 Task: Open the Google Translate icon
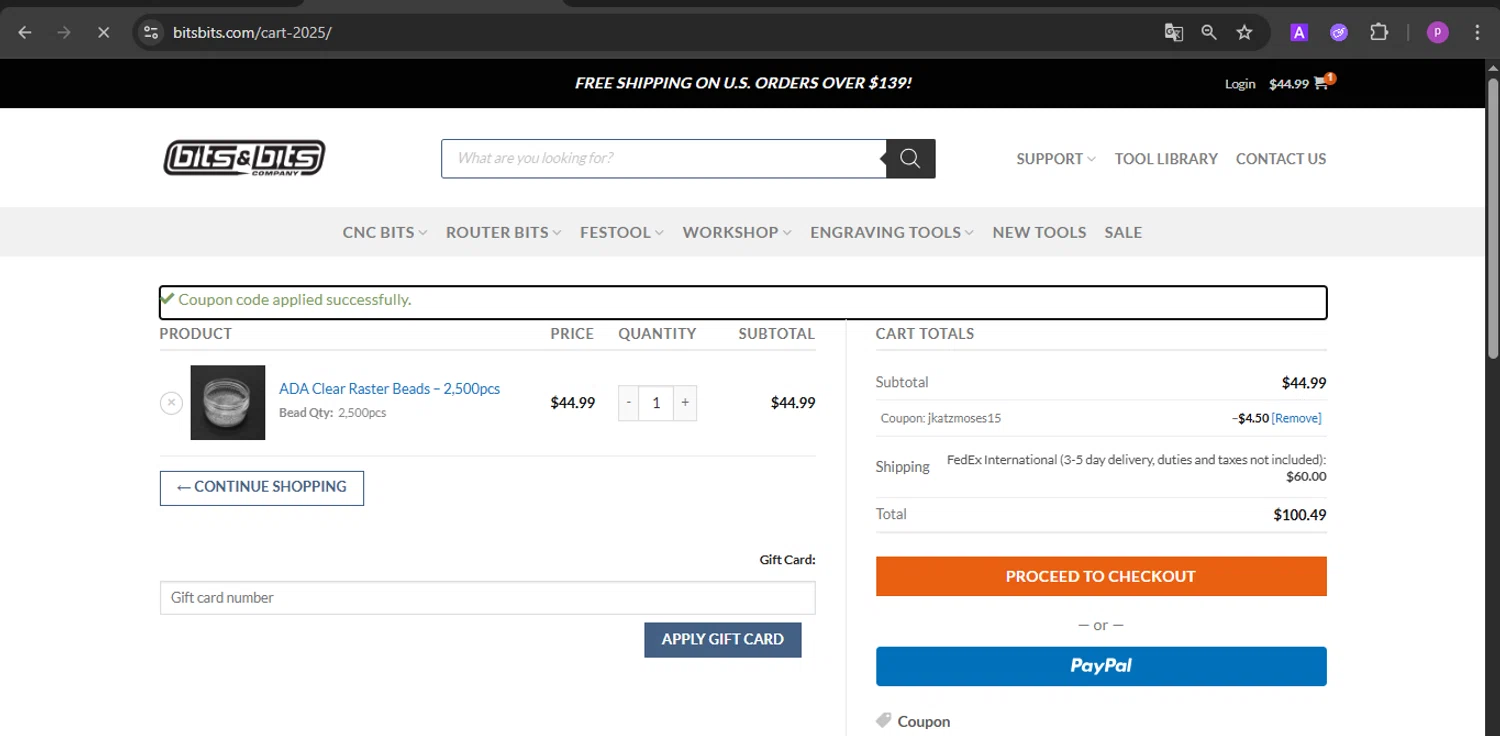pyautogui.click(x=1174, y=32)
